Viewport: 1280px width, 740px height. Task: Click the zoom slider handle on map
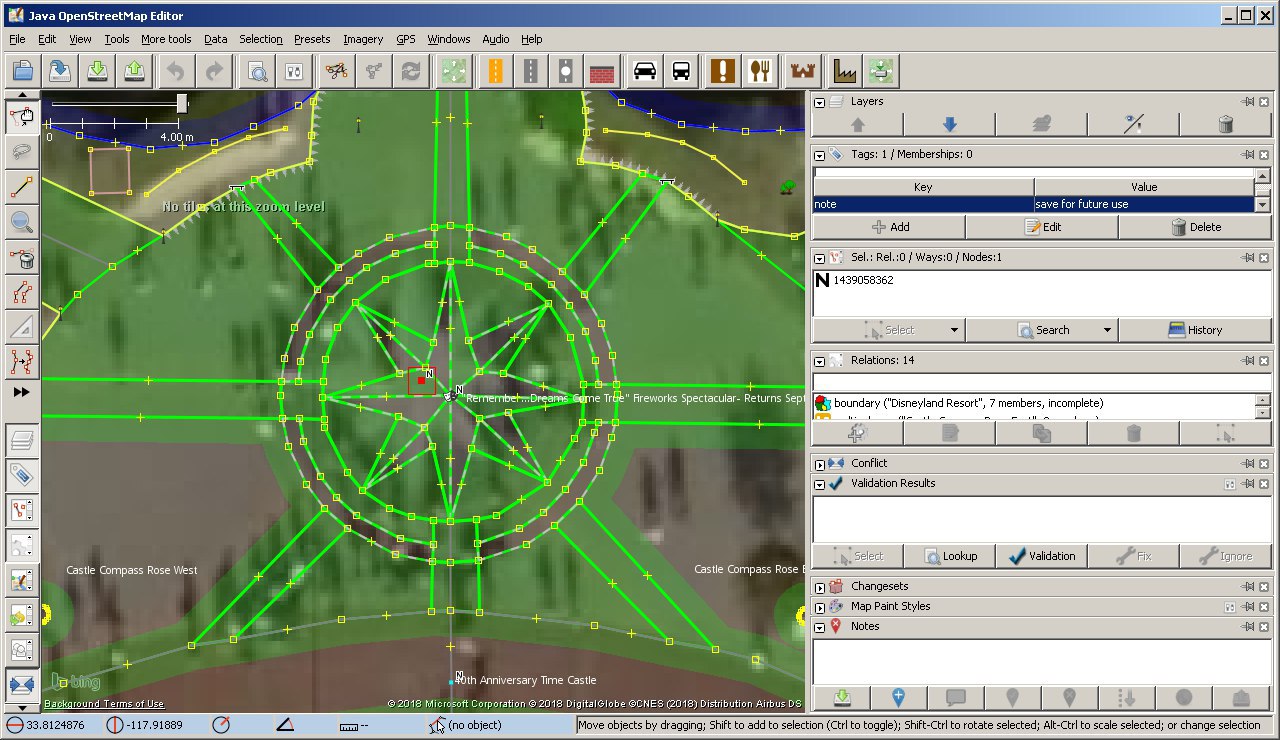pos(181,102)
